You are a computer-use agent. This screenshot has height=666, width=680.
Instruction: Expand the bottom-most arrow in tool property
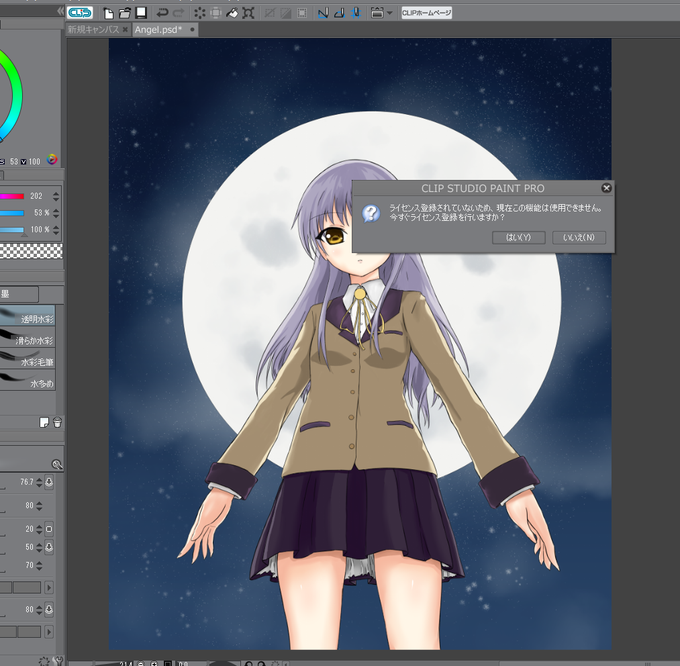tap(49, 632)
